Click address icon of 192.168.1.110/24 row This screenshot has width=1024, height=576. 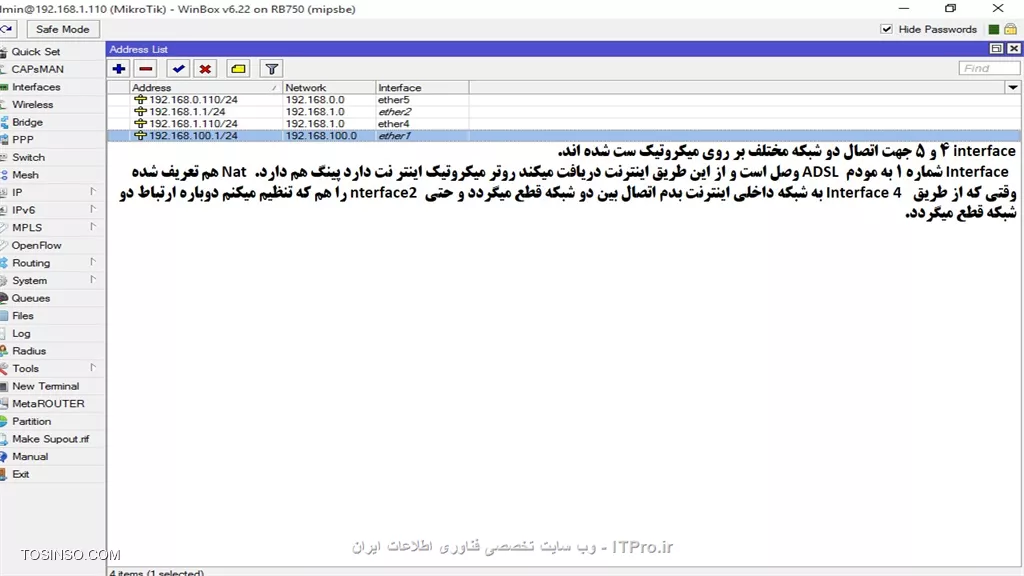click(140, 123)
